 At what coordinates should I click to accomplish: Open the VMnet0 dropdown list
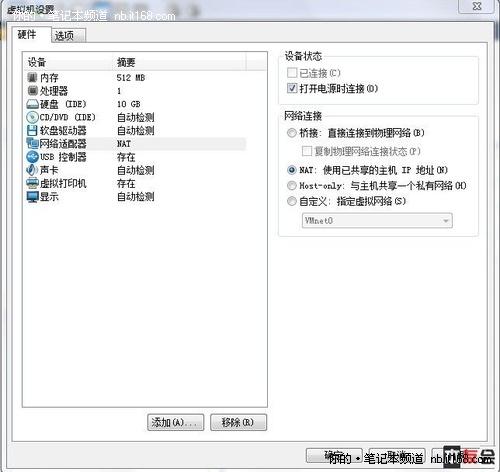tap(377, 221)
